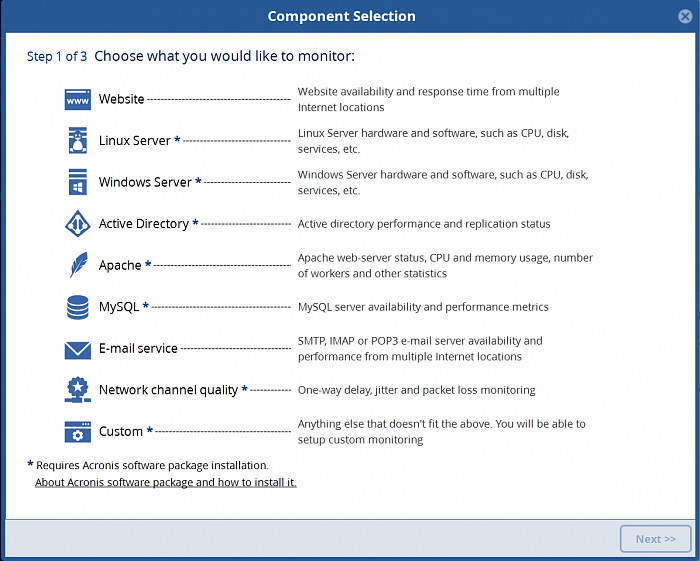
Task: Click the E-mail service envelope icon
Action: click(x=78, y=349)
